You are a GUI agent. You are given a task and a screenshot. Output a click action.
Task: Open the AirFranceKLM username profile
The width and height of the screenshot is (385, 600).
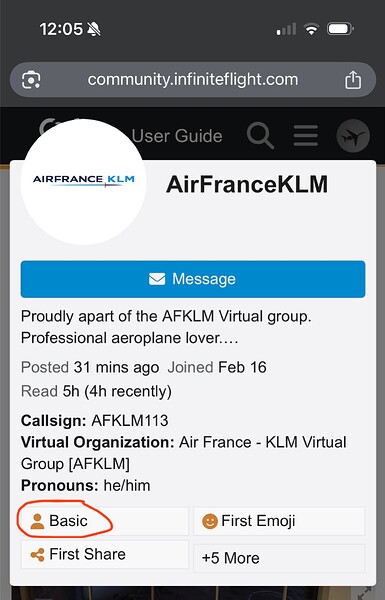[247, 184]
